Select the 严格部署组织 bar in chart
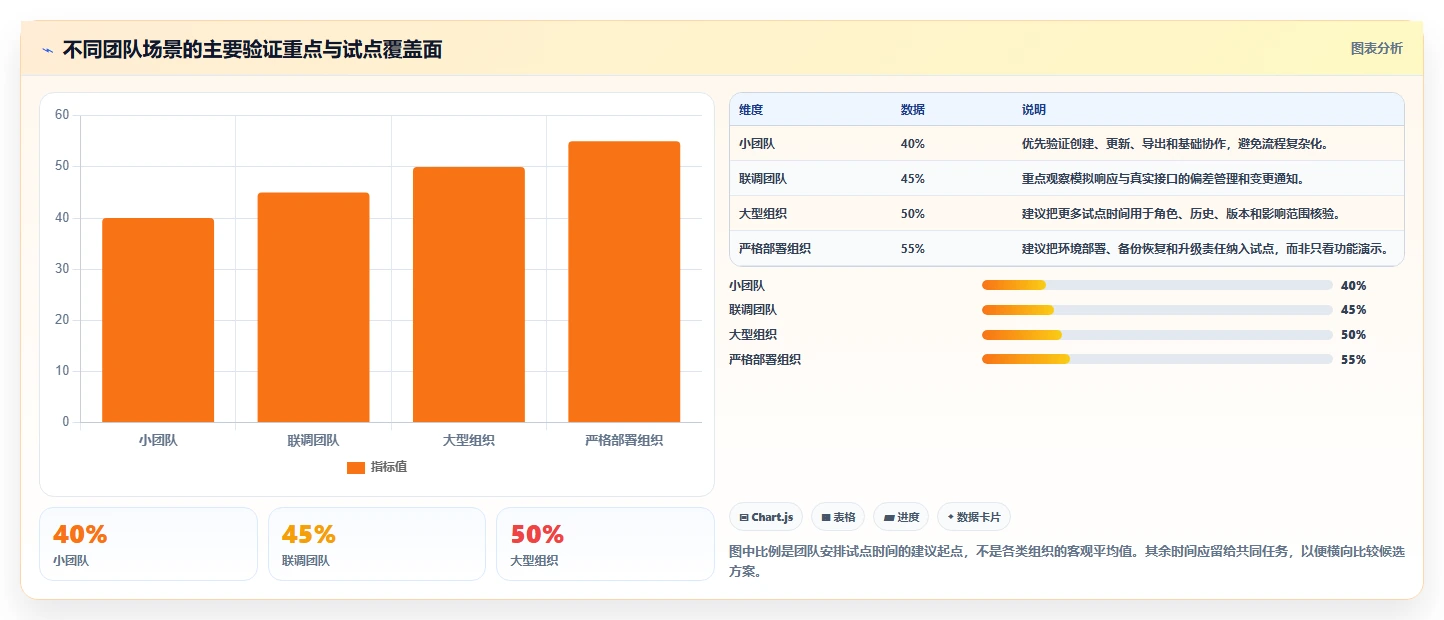This screenshot has height=620, width=1444. point(624,282)
